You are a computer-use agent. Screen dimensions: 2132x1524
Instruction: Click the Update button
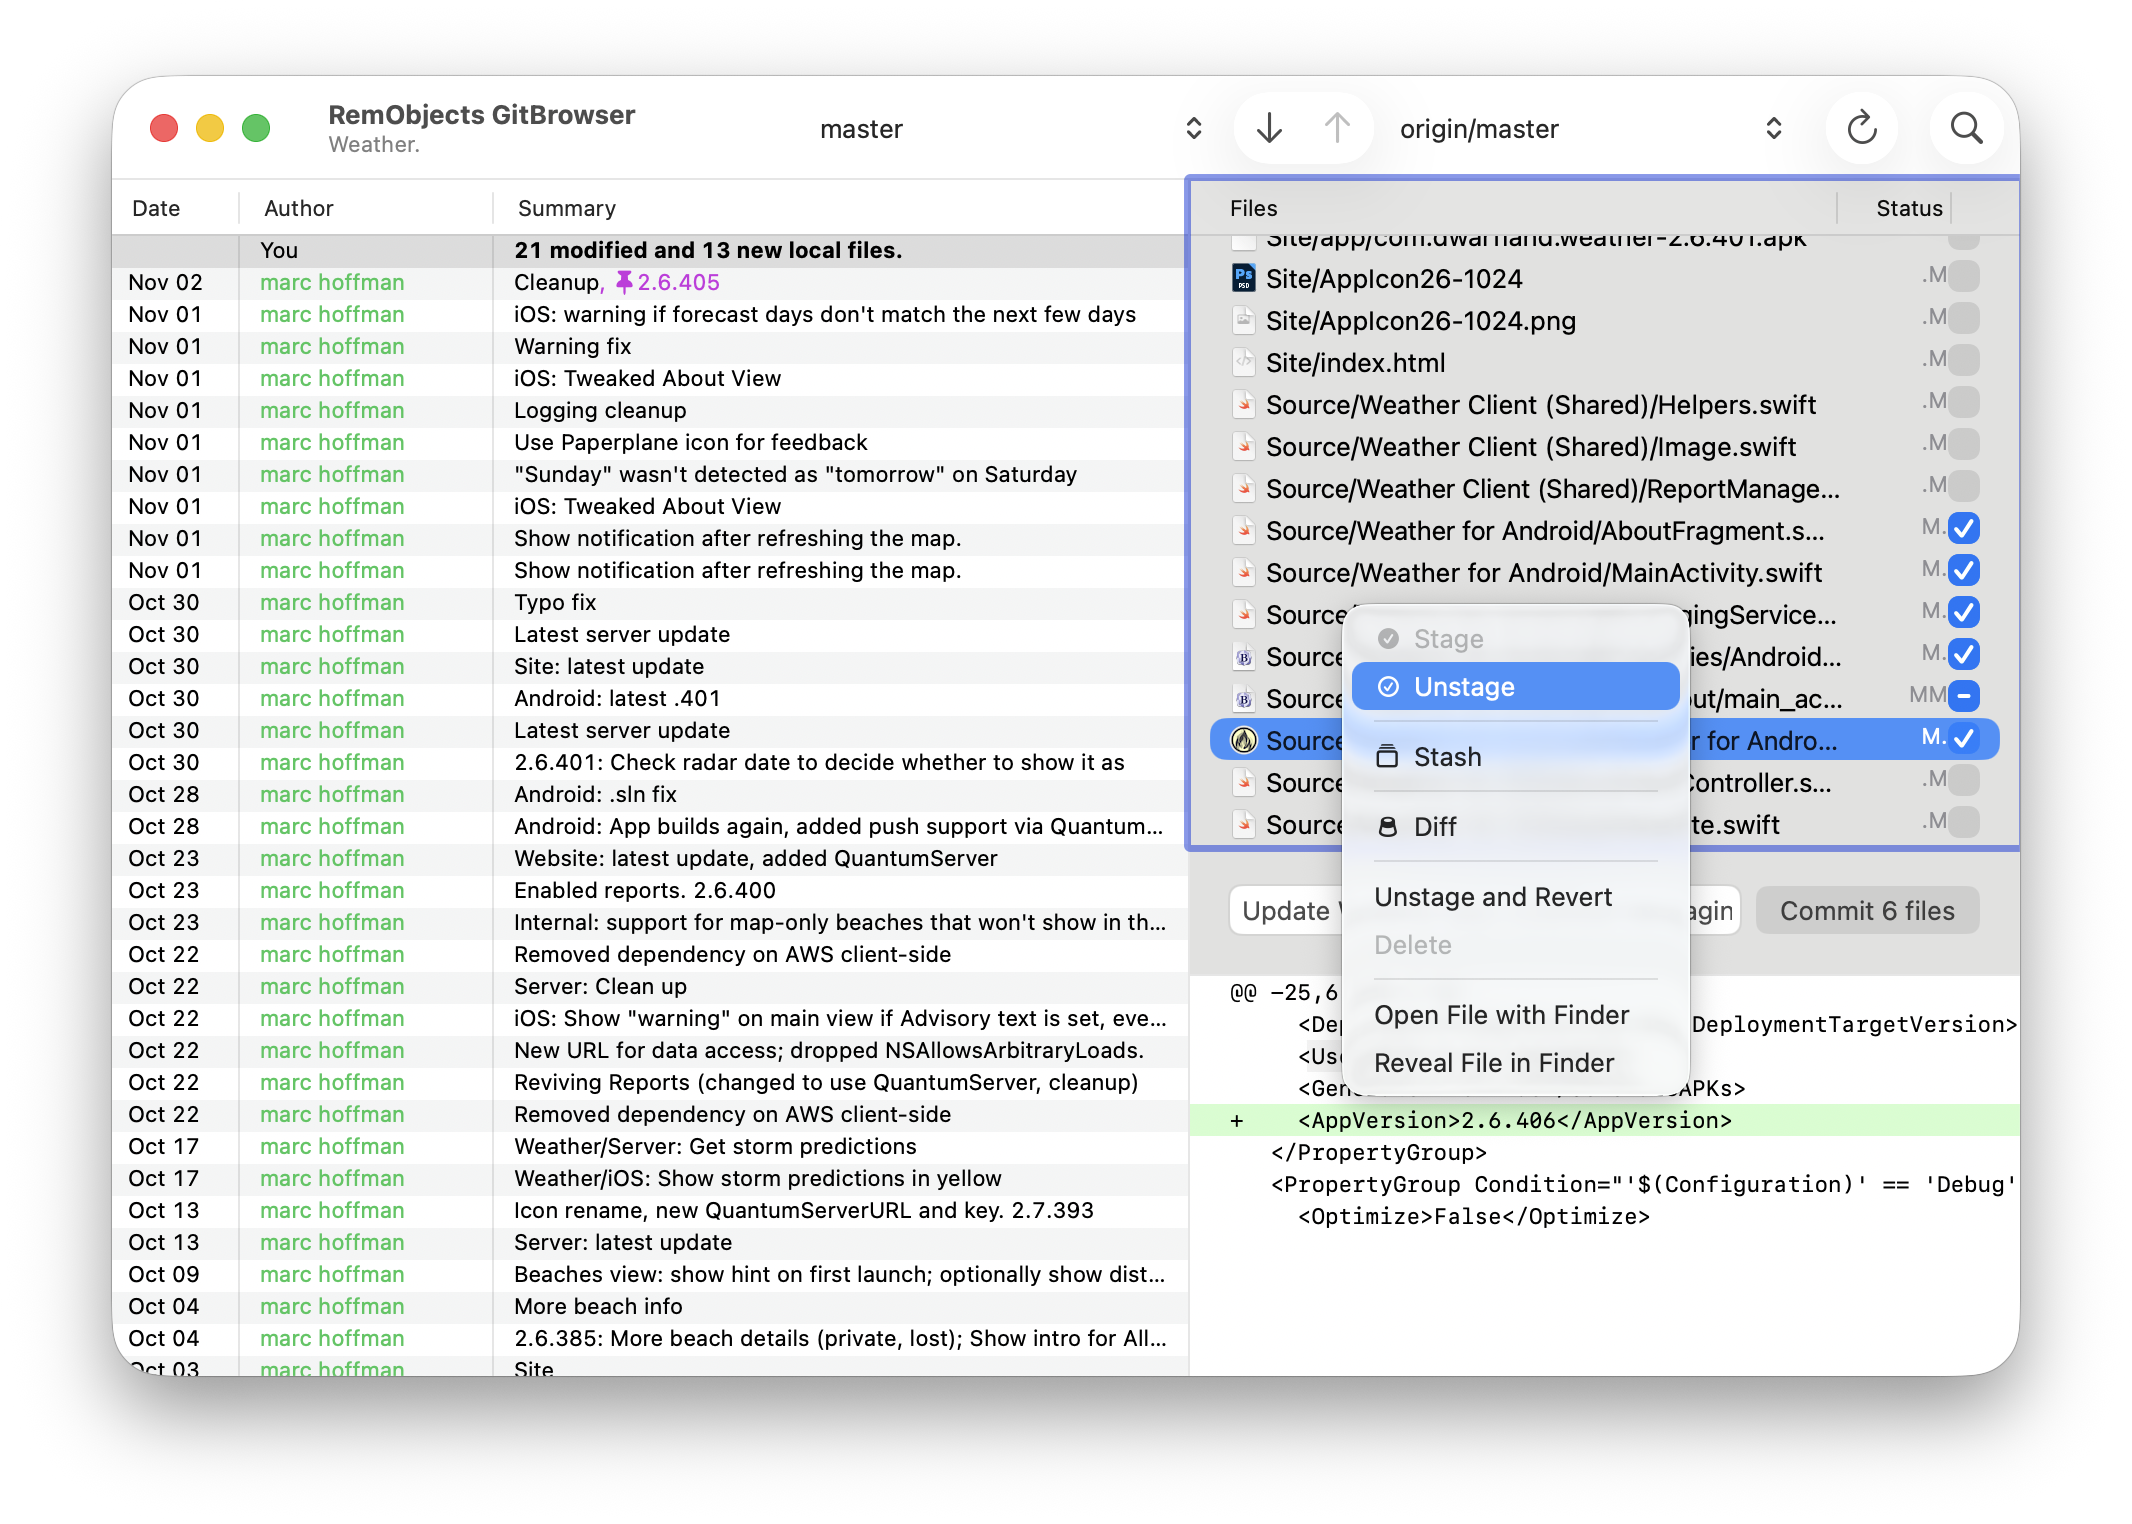coord(1285,911)
